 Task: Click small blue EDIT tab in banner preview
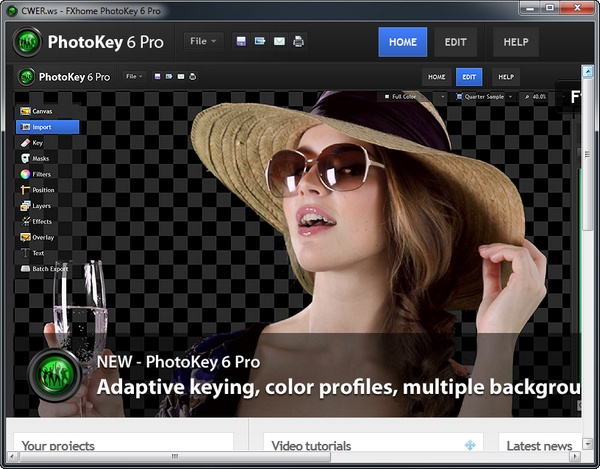tap(469, 77)
